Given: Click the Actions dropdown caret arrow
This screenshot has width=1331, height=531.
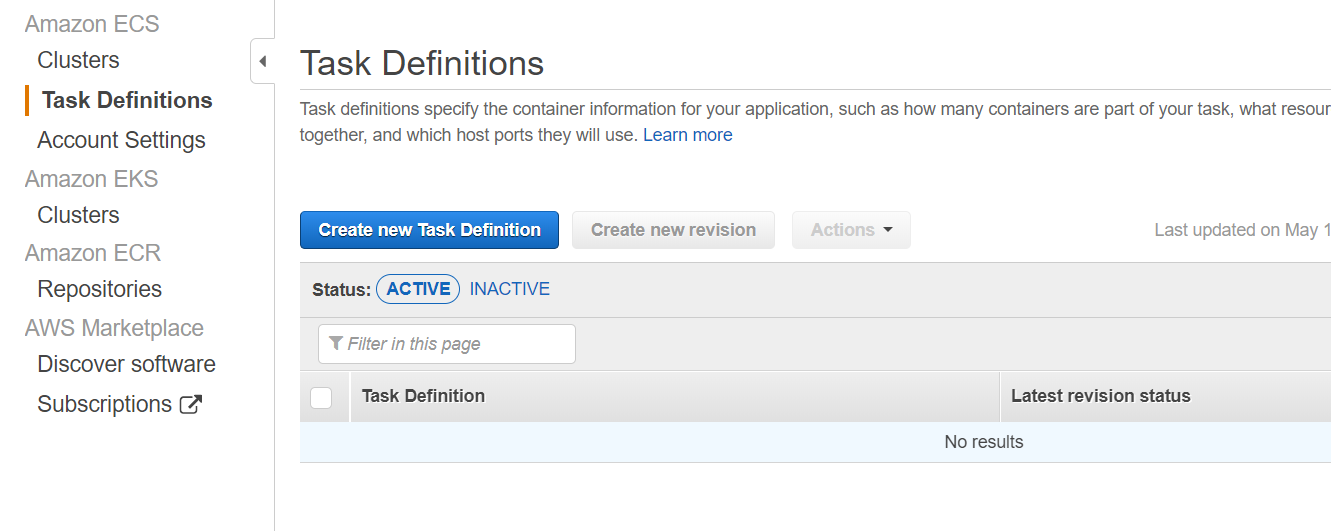Looking at the screenshot, I should [x=887, y=230].
